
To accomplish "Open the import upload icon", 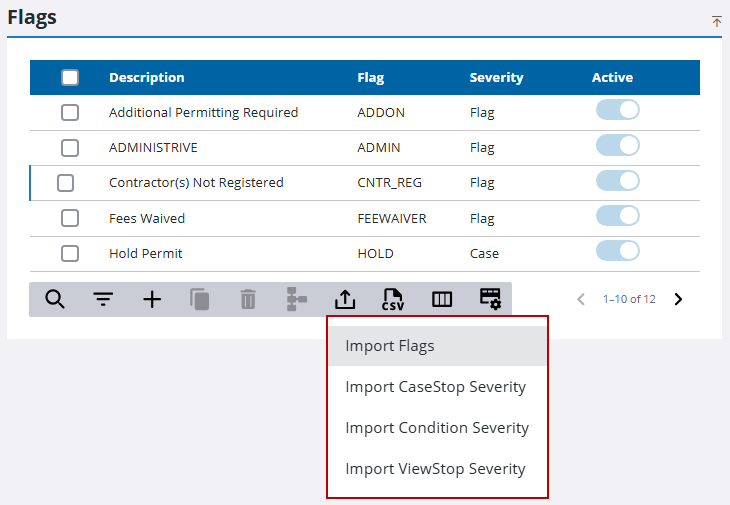I will coord(345,299).
